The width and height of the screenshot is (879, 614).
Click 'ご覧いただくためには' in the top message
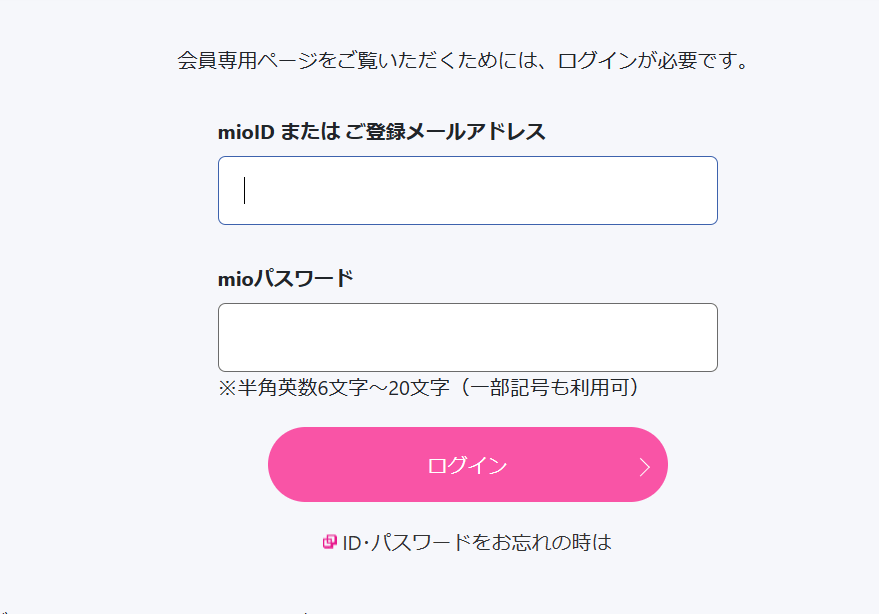tap(435, 60)
